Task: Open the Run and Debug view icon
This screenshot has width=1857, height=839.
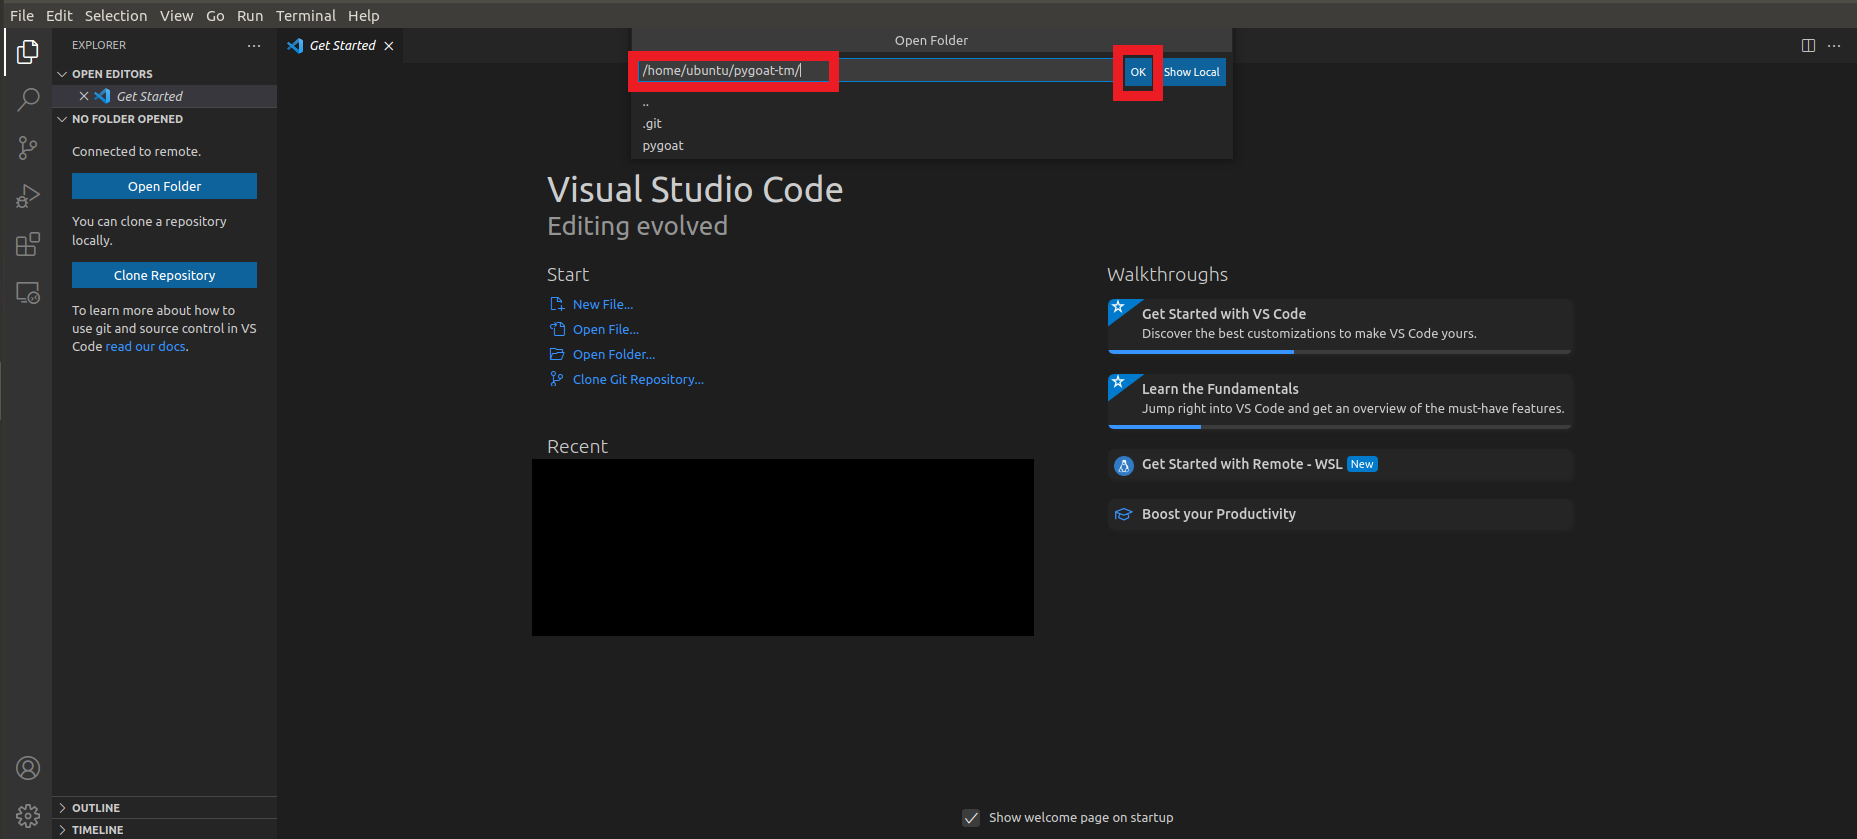Action: (x=28, y=196)
